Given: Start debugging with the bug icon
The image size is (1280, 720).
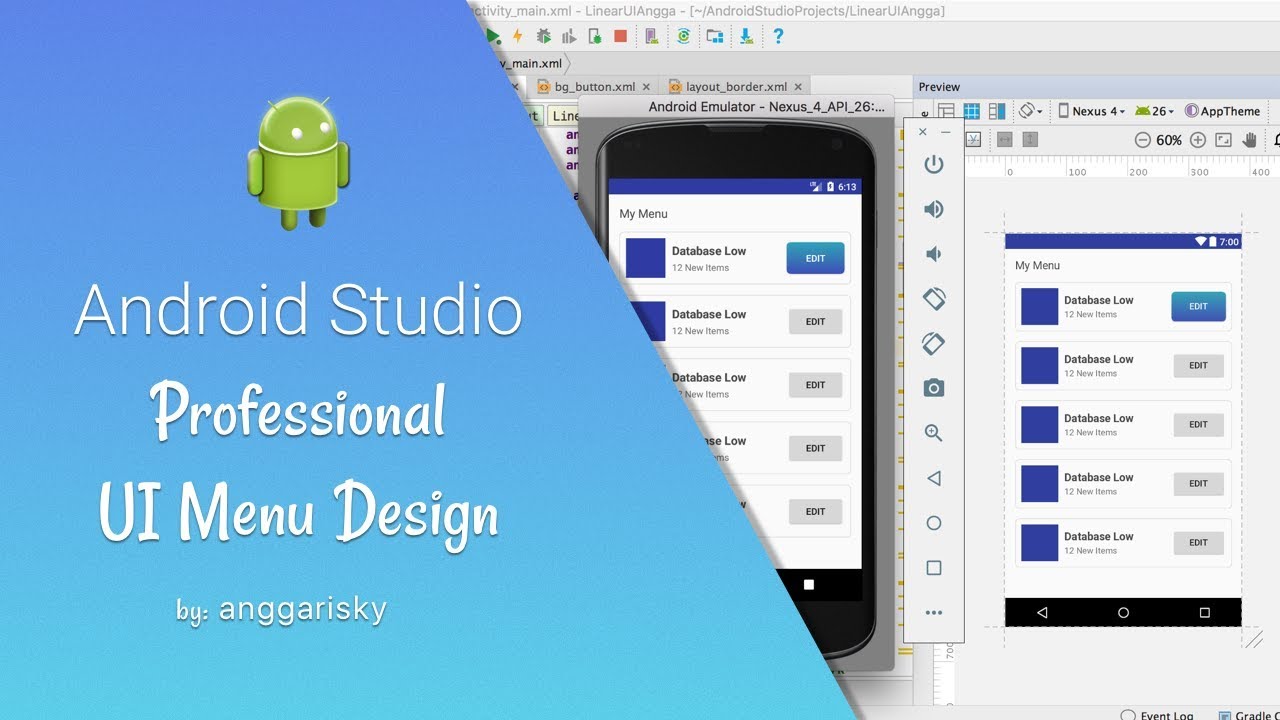Looking at the screenshot, I should (x=543, y=36).
